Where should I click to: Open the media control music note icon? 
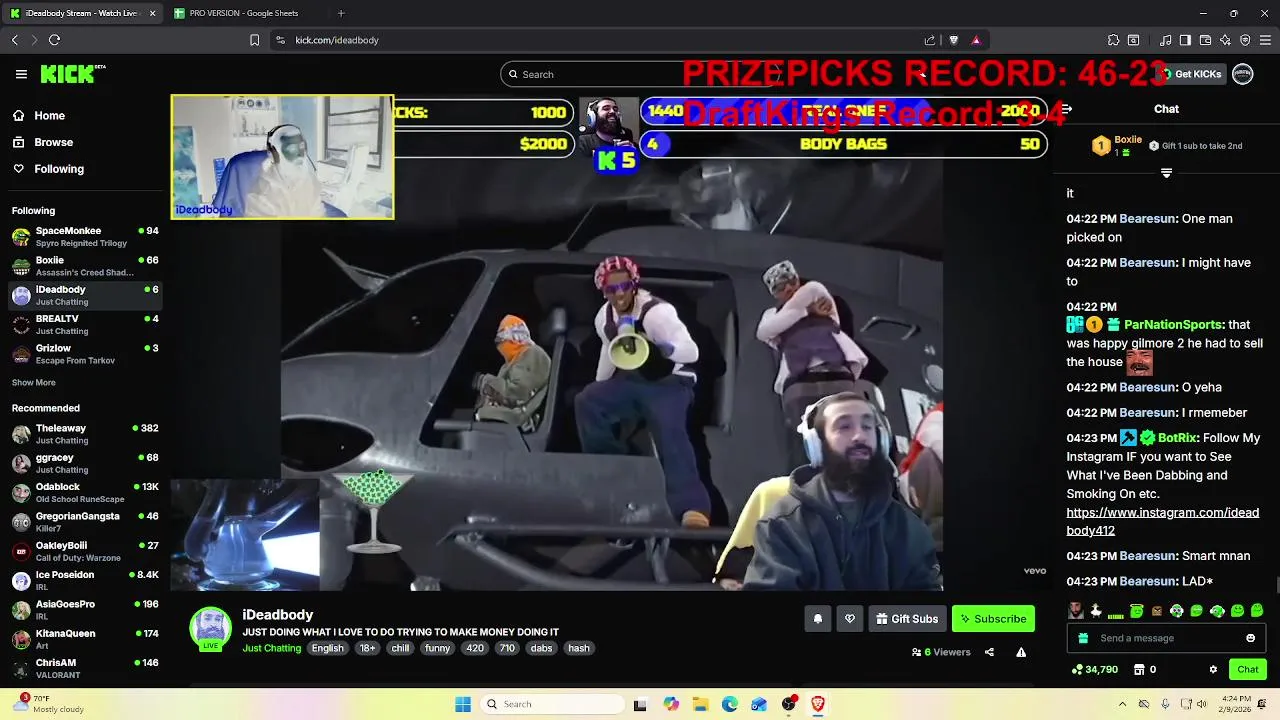coord(1165,40)
